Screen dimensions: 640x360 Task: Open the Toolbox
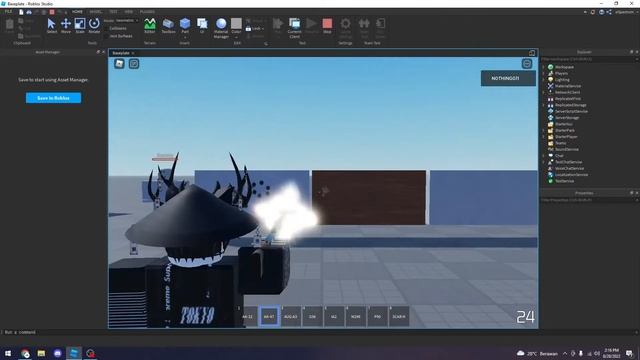pyautogui.click(x=168, y=24)
